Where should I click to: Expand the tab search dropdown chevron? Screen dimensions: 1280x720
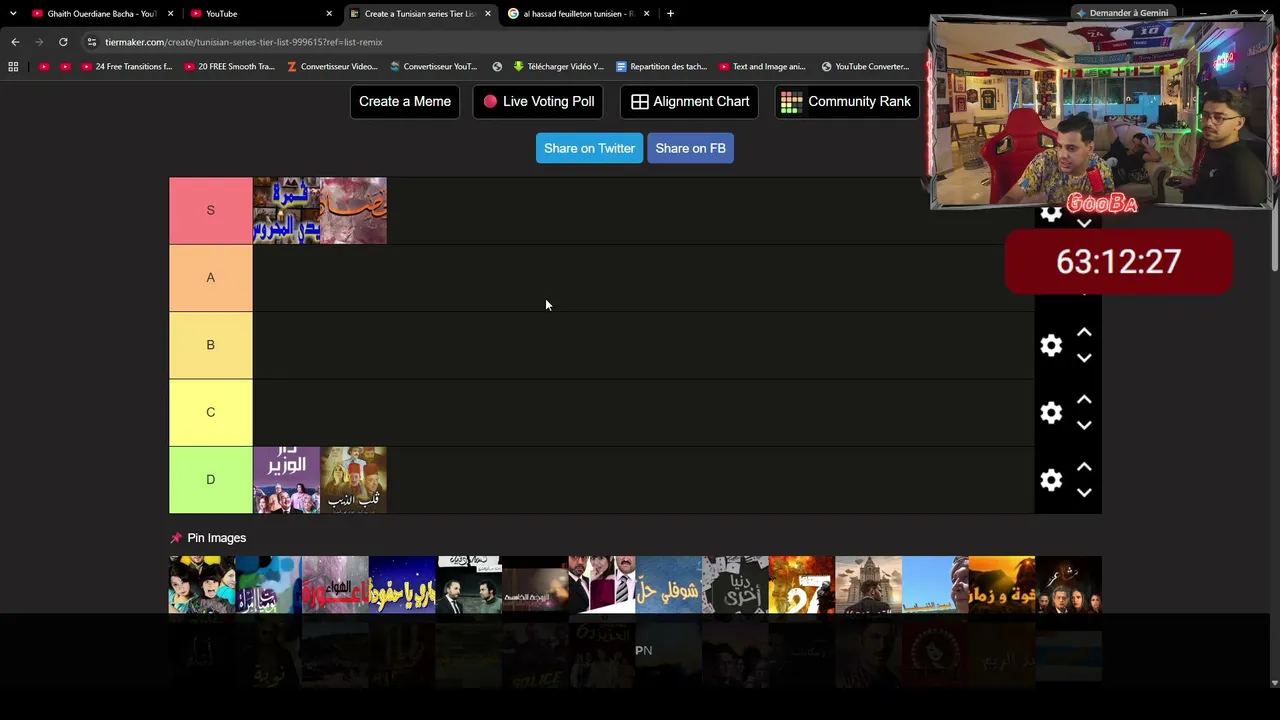(13, 14)
